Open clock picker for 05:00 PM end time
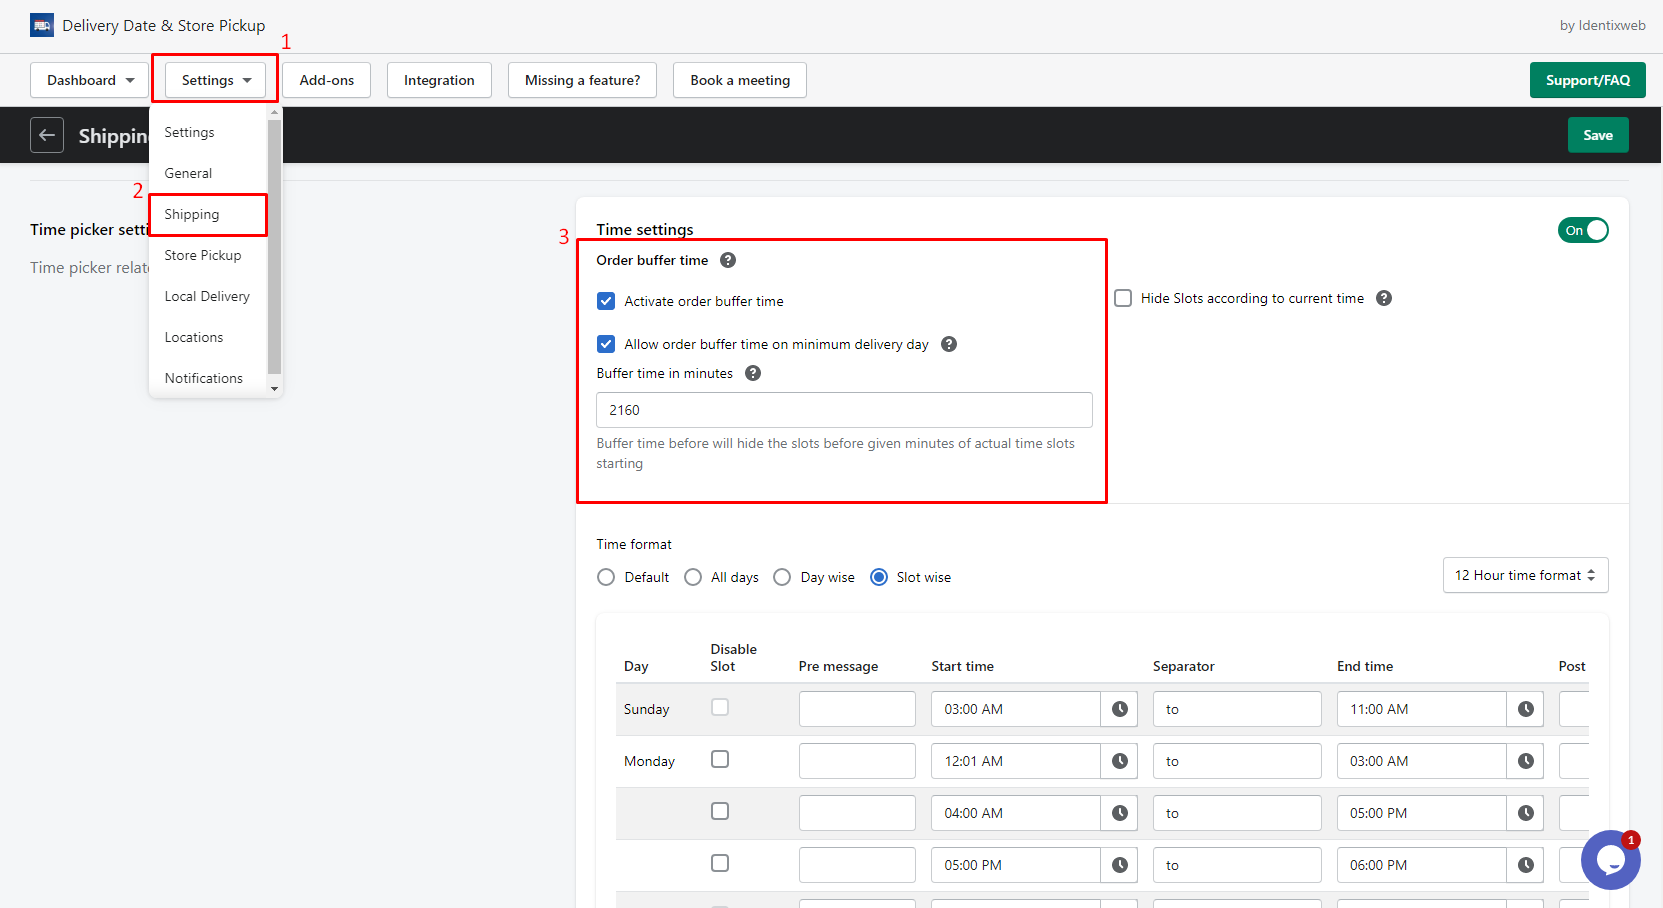 click(x=1525, y=813)
